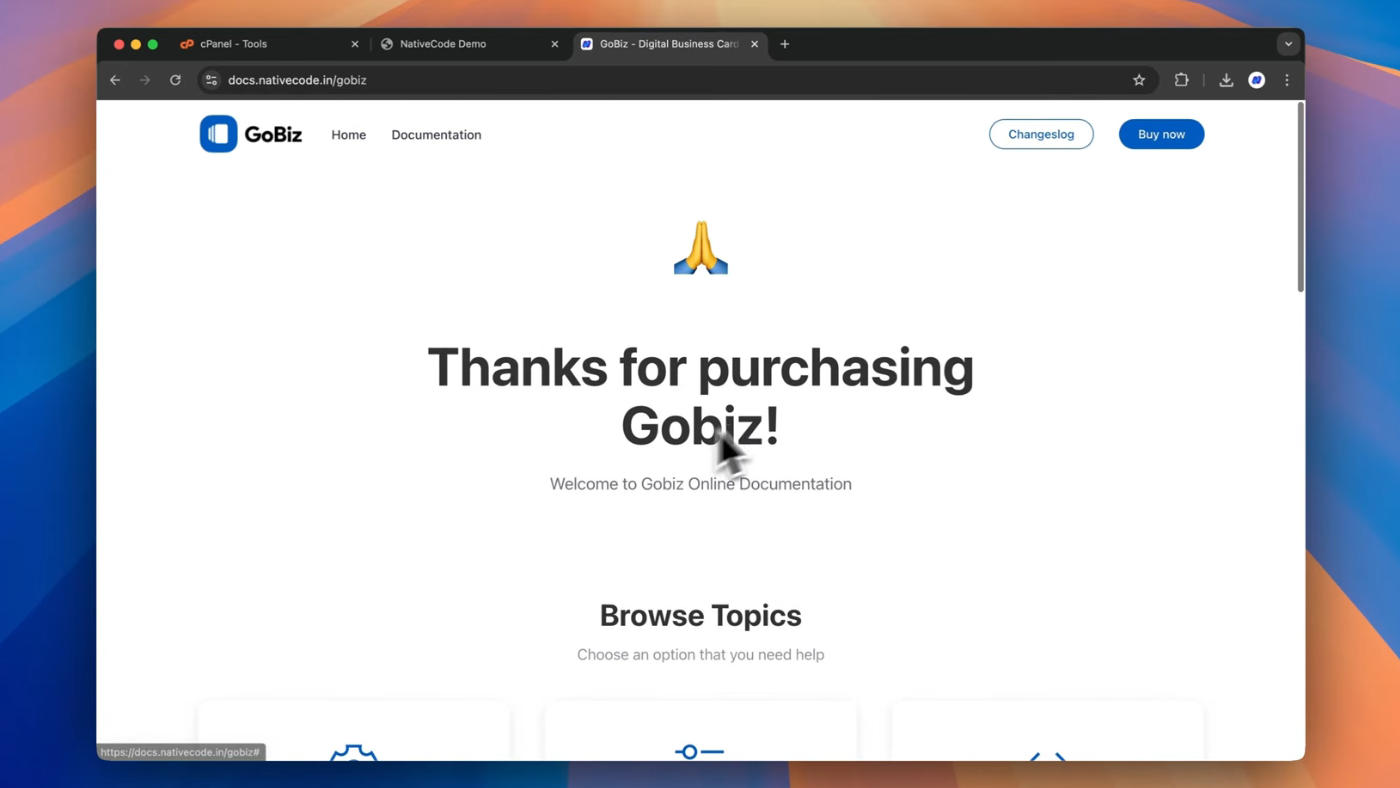Viewport: 1400px width, 788px height.
Task: Open the Chrome three-dot menu
Action: 1287,80
